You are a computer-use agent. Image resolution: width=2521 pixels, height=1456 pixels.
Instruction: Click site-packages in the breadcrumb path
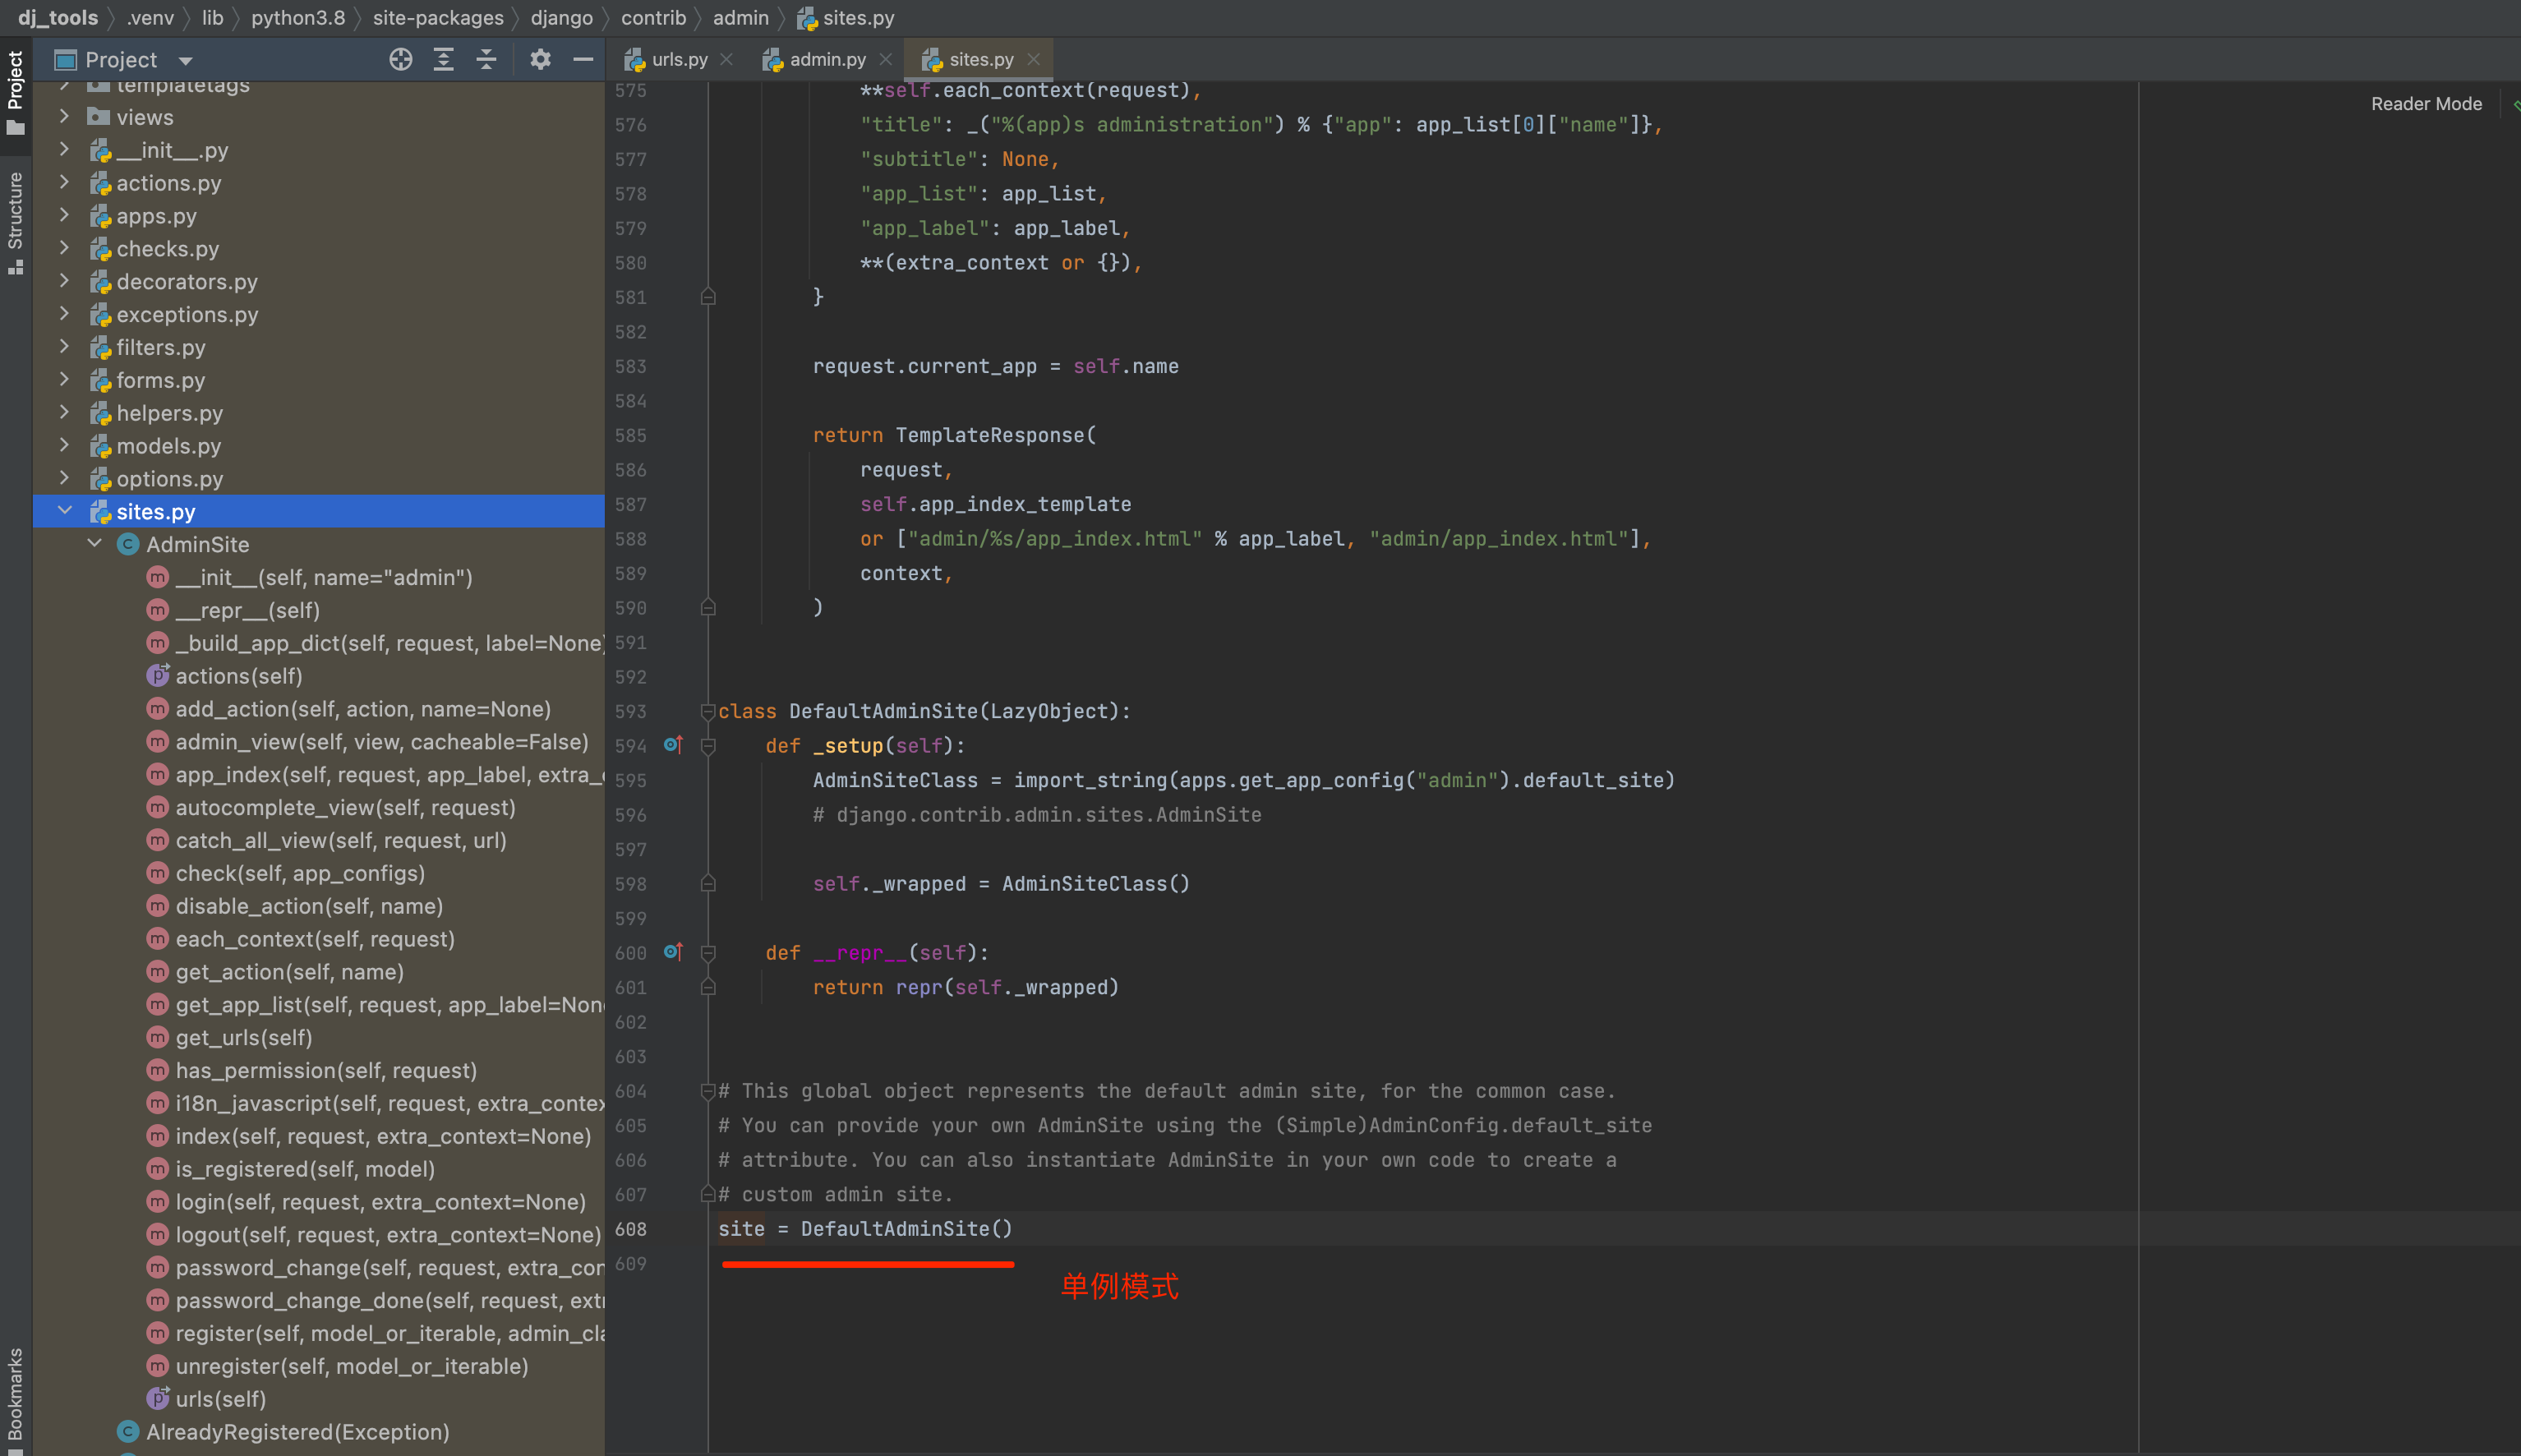(x=438, y=18)
